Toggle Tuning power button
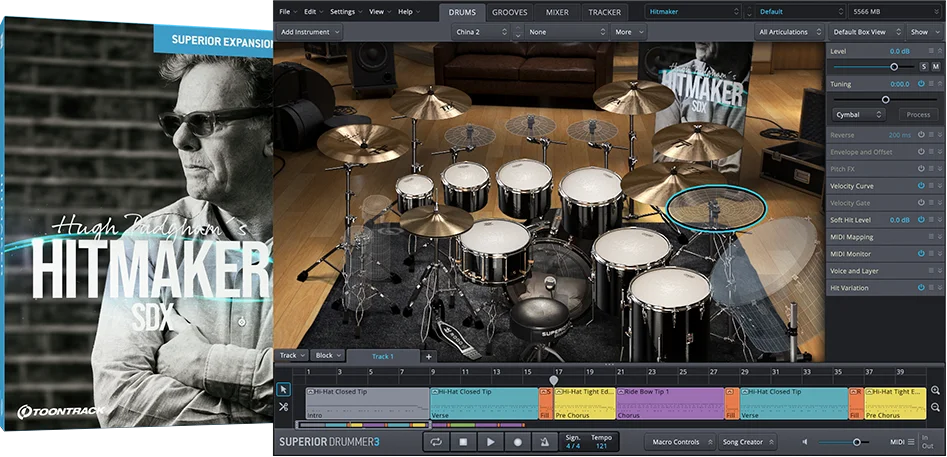This screenshot has height=457, width=947. [x=921, y=84]
